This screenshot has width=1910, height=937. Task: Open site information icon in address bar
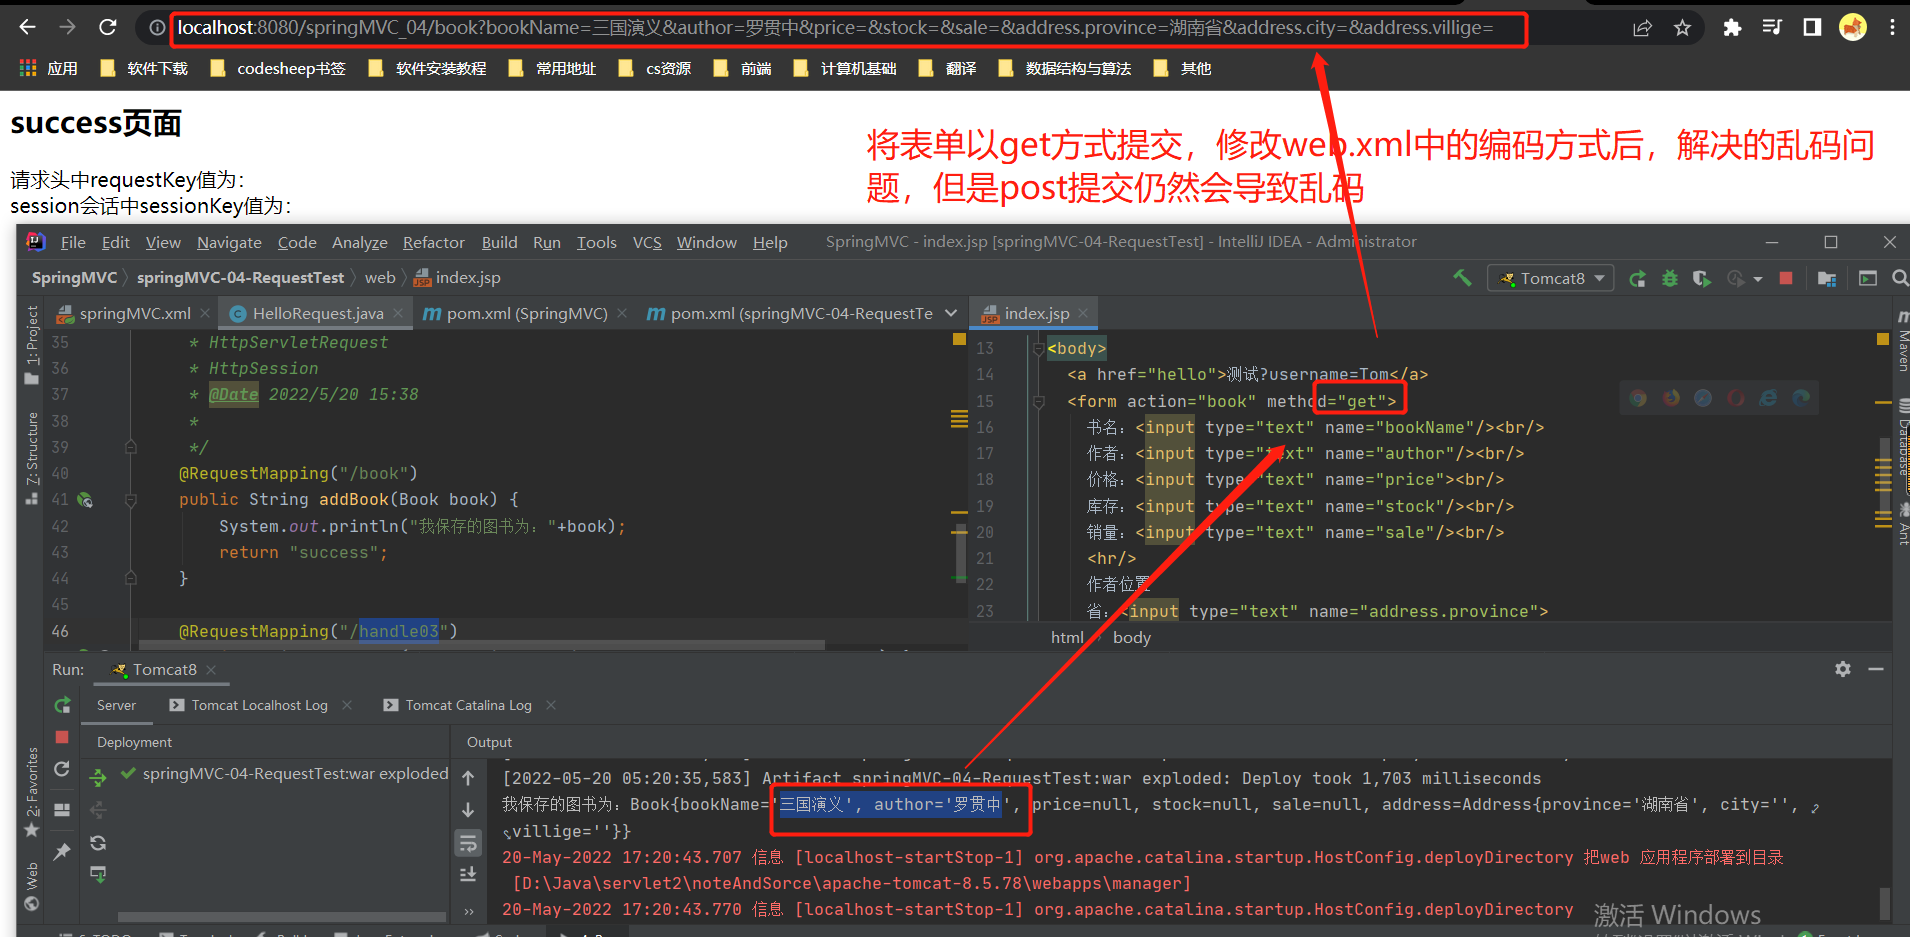[x=157, y=28]
